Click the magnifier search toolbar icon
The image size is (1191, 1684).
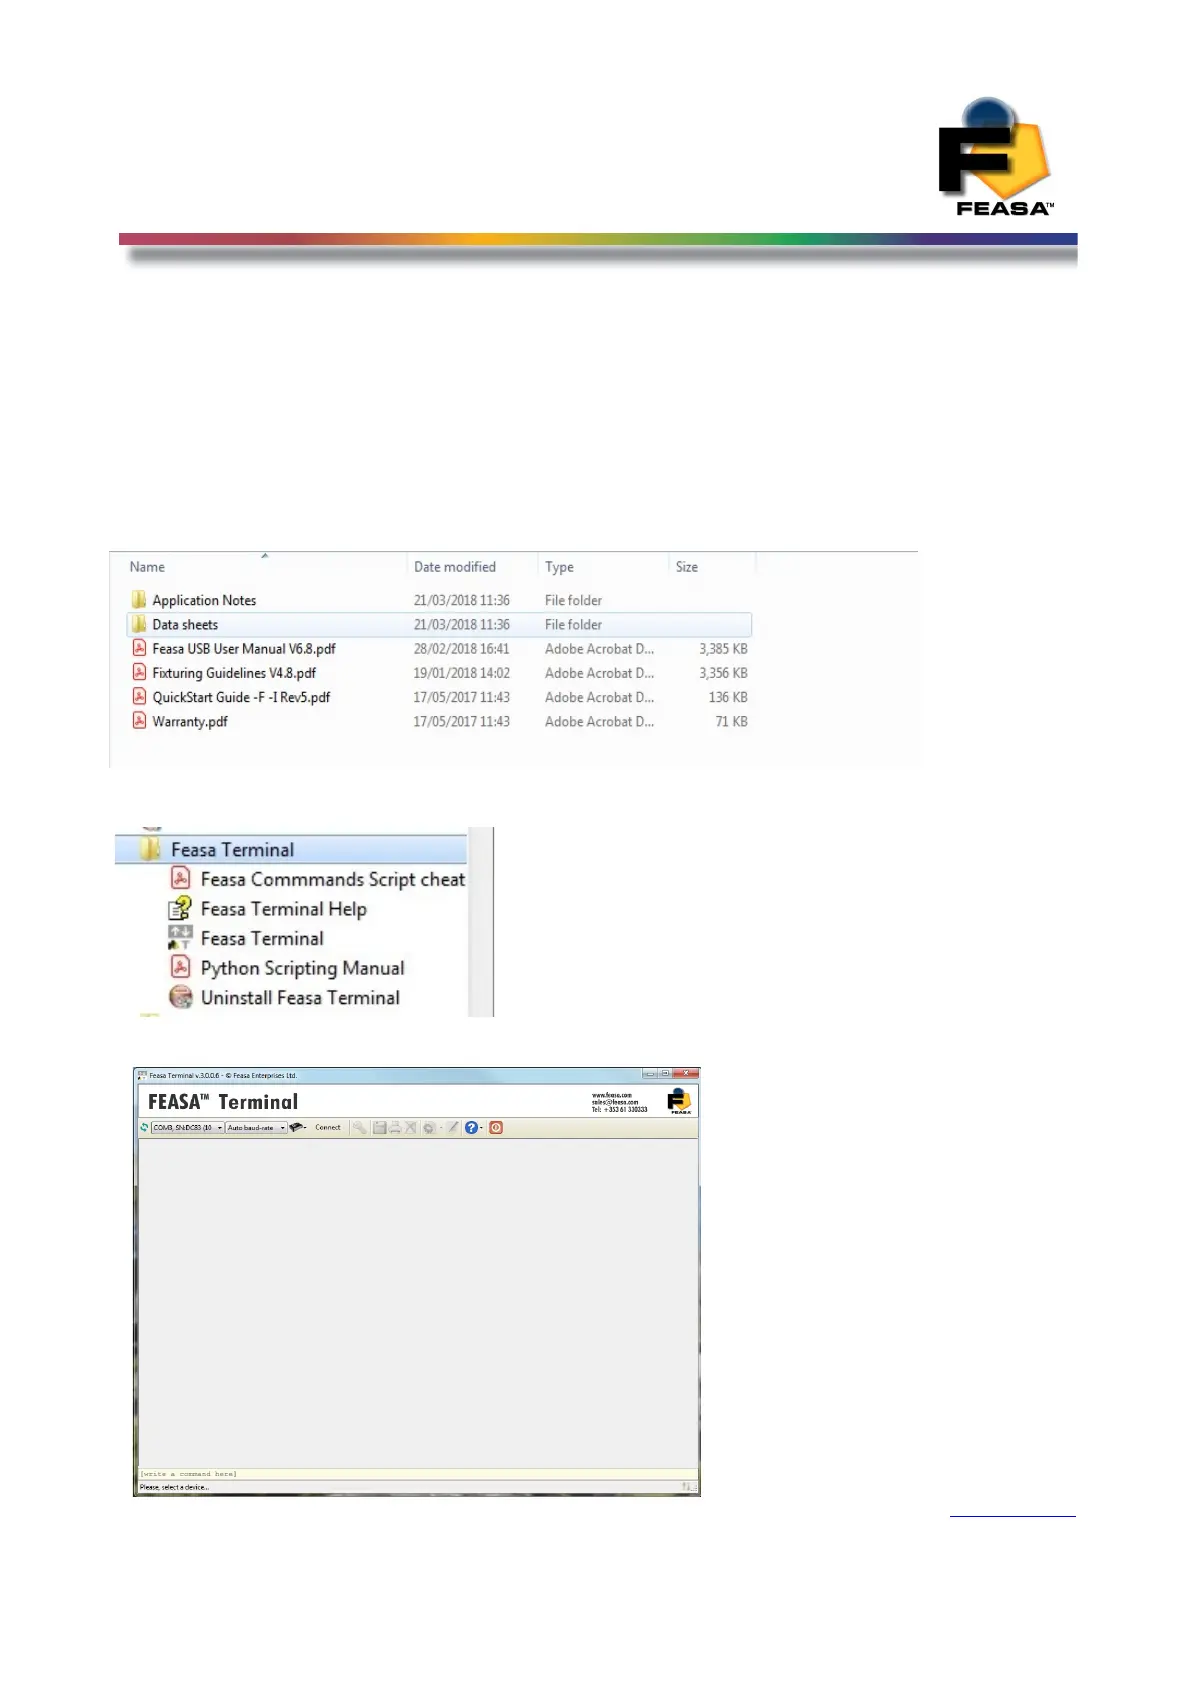click(360, 1127)
